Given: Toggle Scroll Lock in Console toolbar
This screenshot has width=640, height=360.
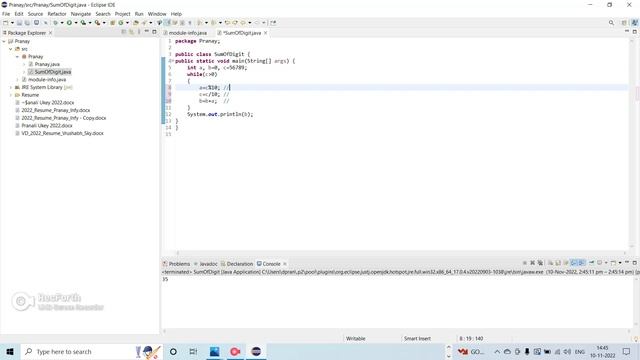Looking at the screenshot, I should pos(558,263).
